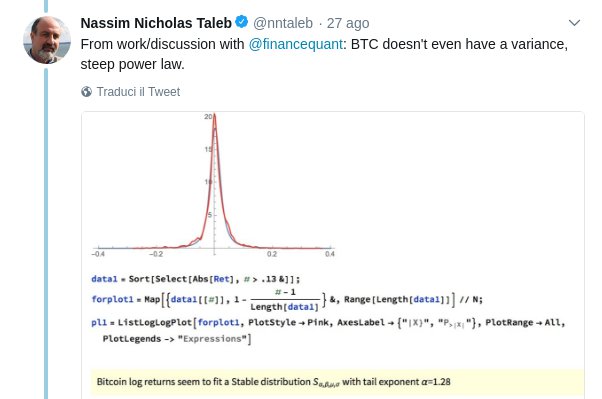The width and height of the screenshot is (602, 399).
Task: Open the tweet options chevron menu
Action: (574, 23)
